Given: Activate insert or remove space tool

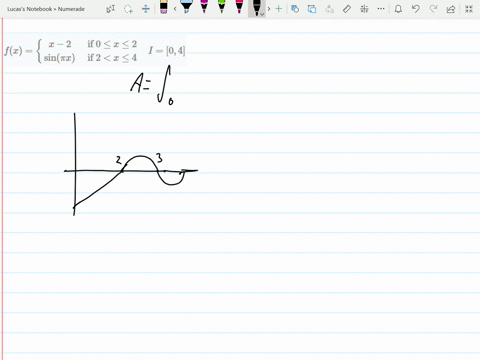Looking at the screenshot, I should [x=146, y=9].
